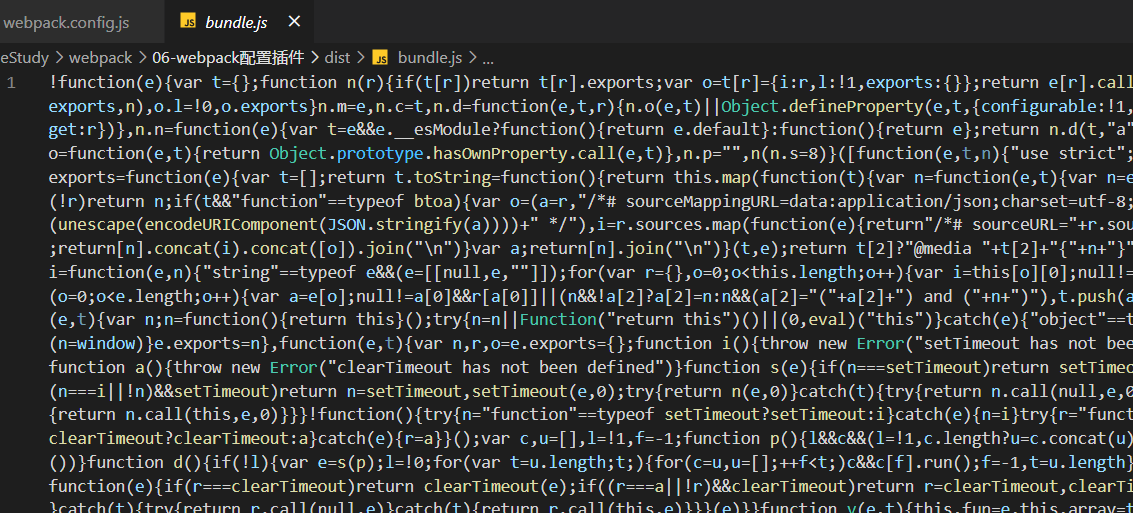
Task: Click the bundle.js breadcrumb item
Action: pos(429,58)
